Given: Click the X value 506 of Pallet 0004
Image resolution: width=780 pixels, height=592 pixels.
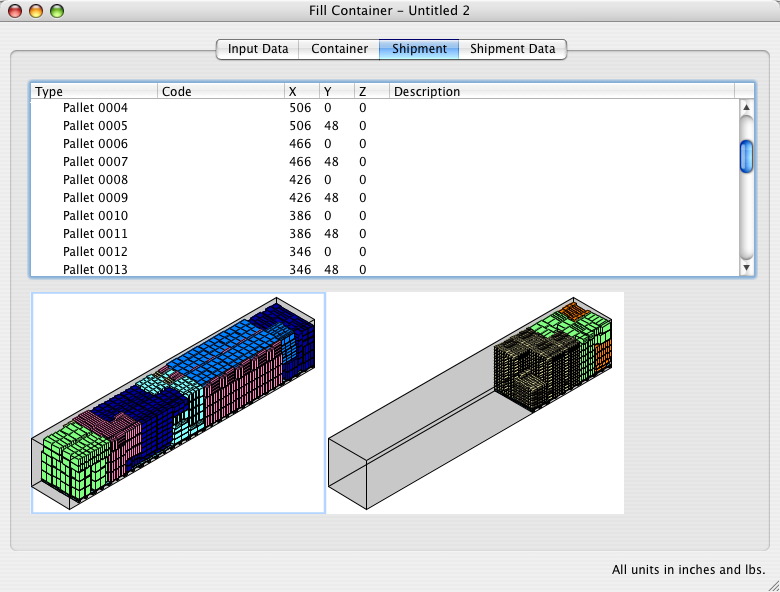Looking at the screenshot, I should tap(300, 108).
